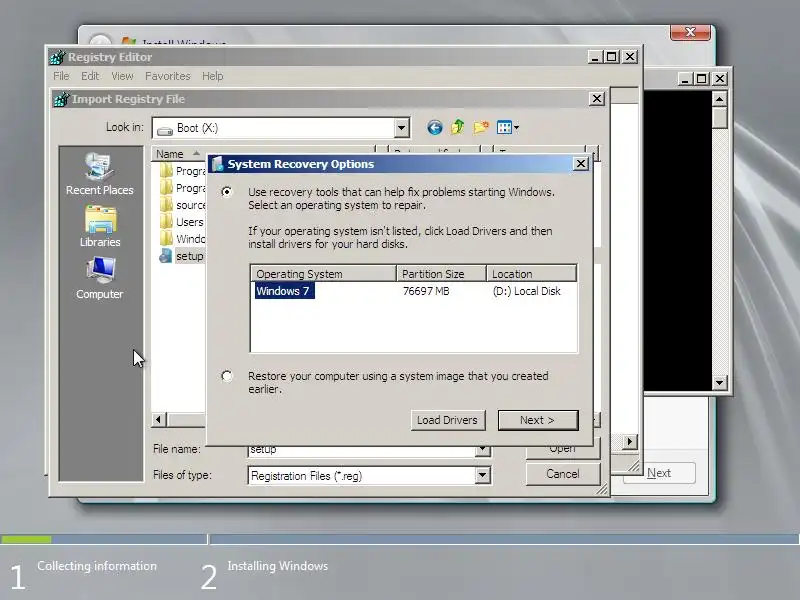Select the first Program Files folder

[x=183, y=171]
